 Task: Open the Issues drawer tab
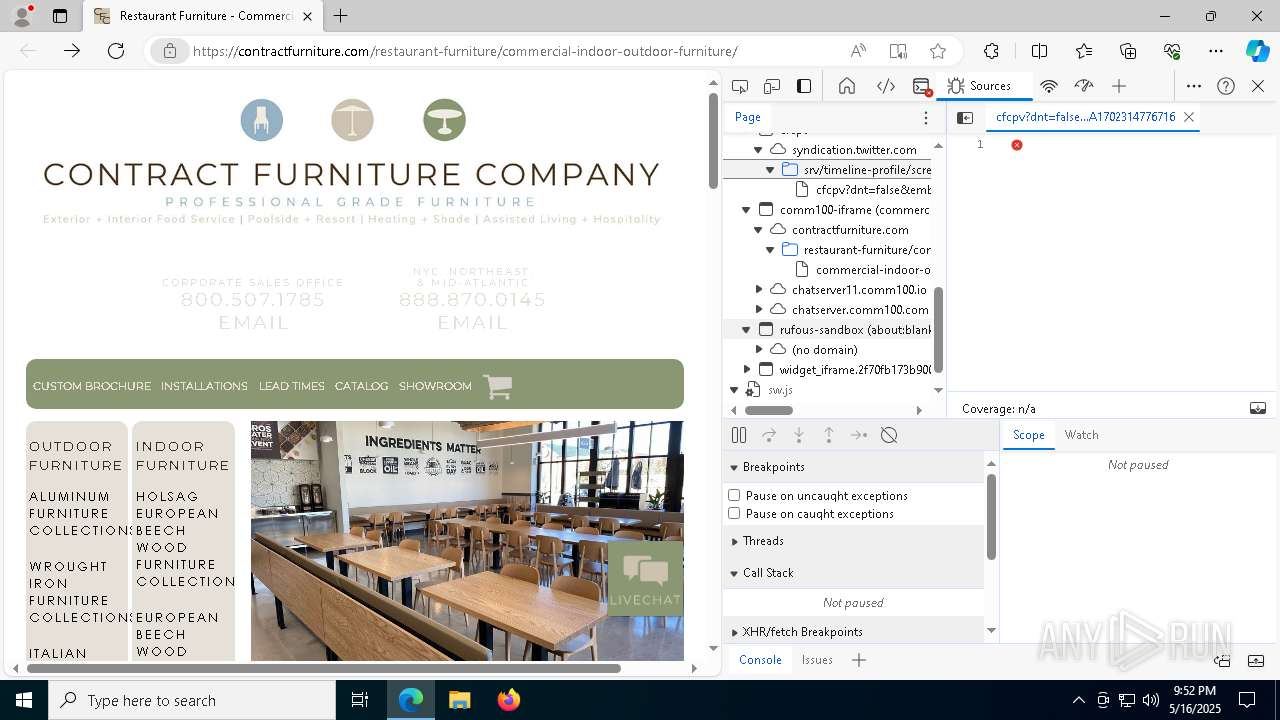[x=817, y=660]
